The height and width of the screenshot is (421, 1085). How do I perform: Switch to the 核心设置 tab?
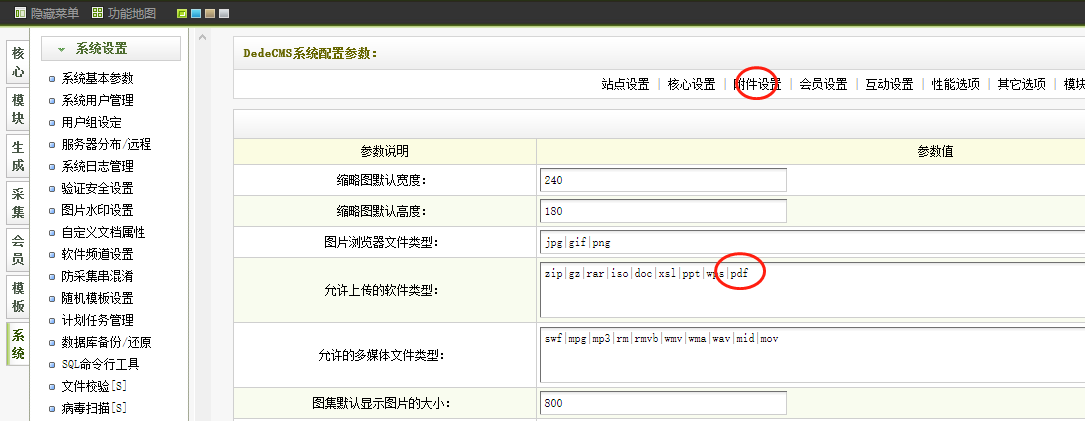point(691,84)
